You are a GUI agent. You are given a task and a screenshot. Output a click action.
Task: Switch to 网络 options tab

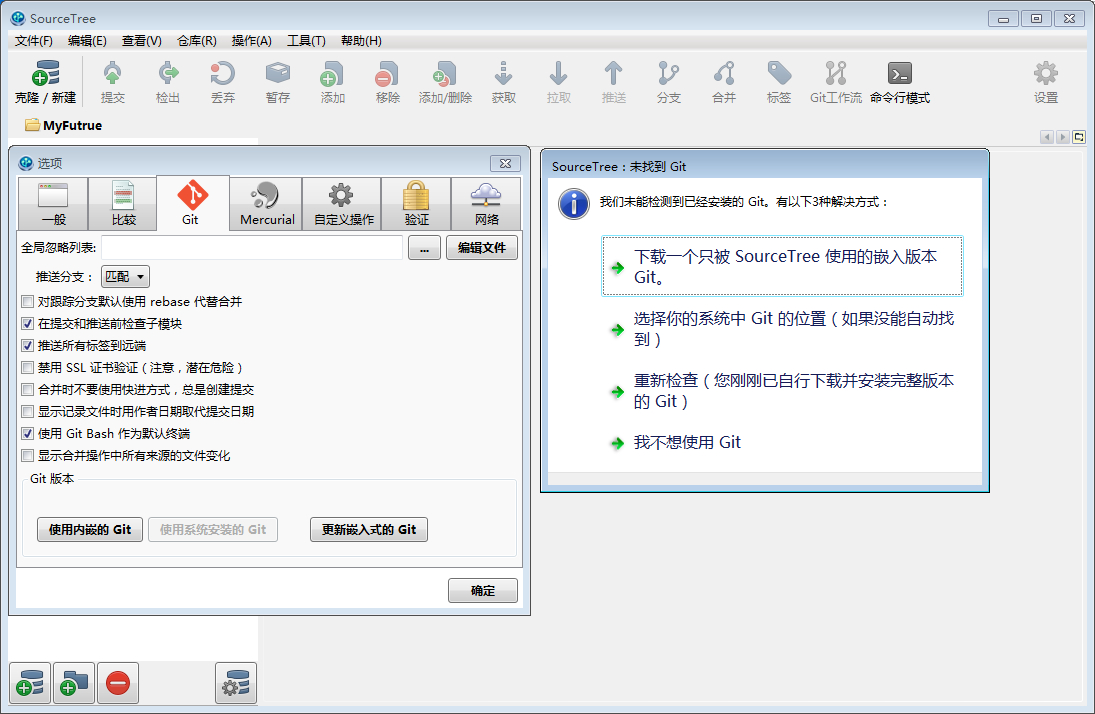coord(486,203)
